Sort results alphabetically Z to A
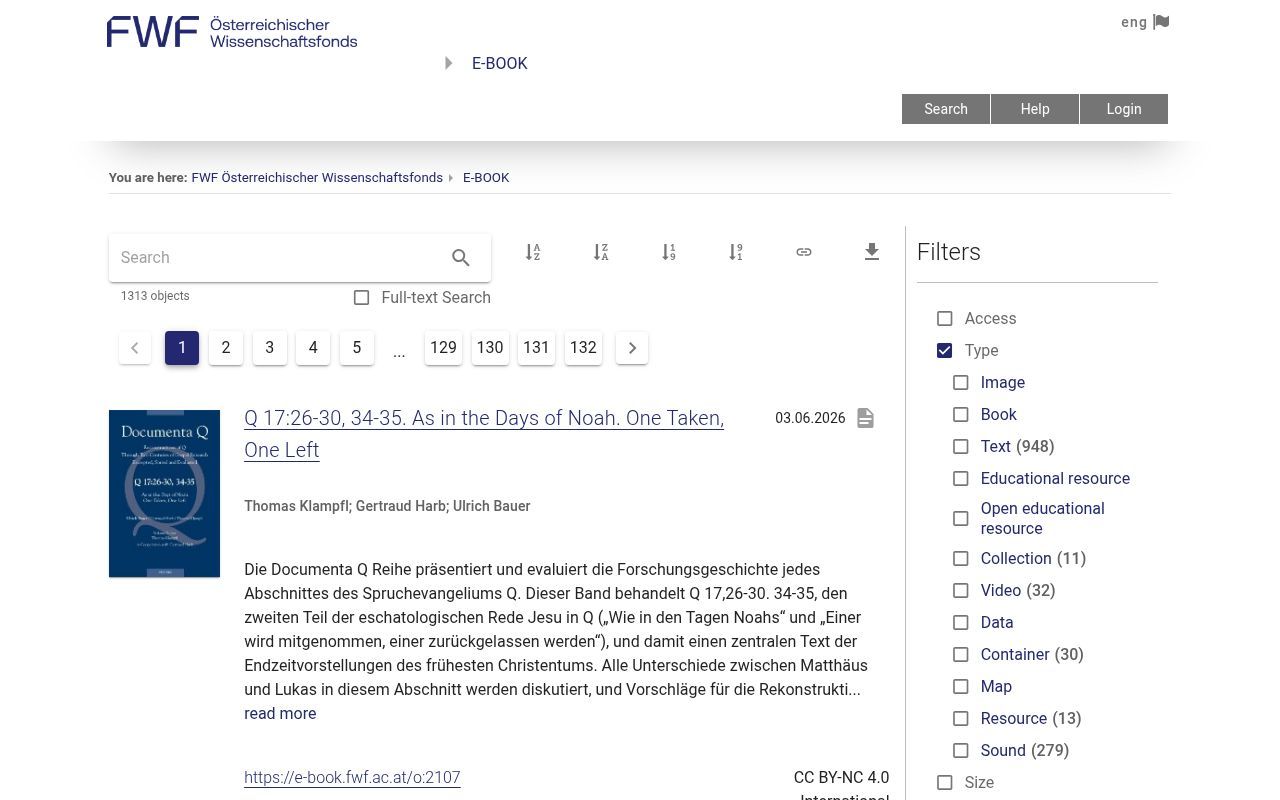The image size is (1280, 800). (601, 252)
